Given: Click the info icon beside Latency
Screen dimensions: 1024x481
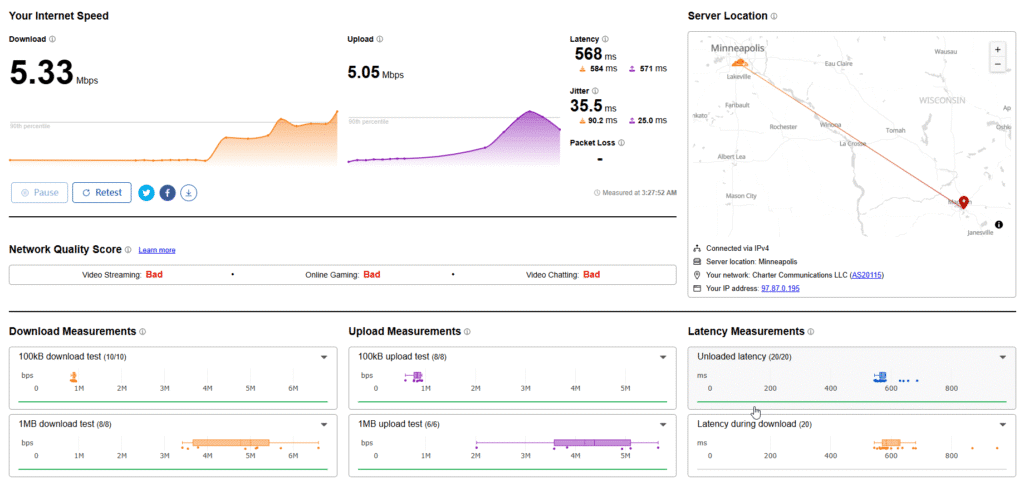Looking at the screenshot, I should click(605, 39).
